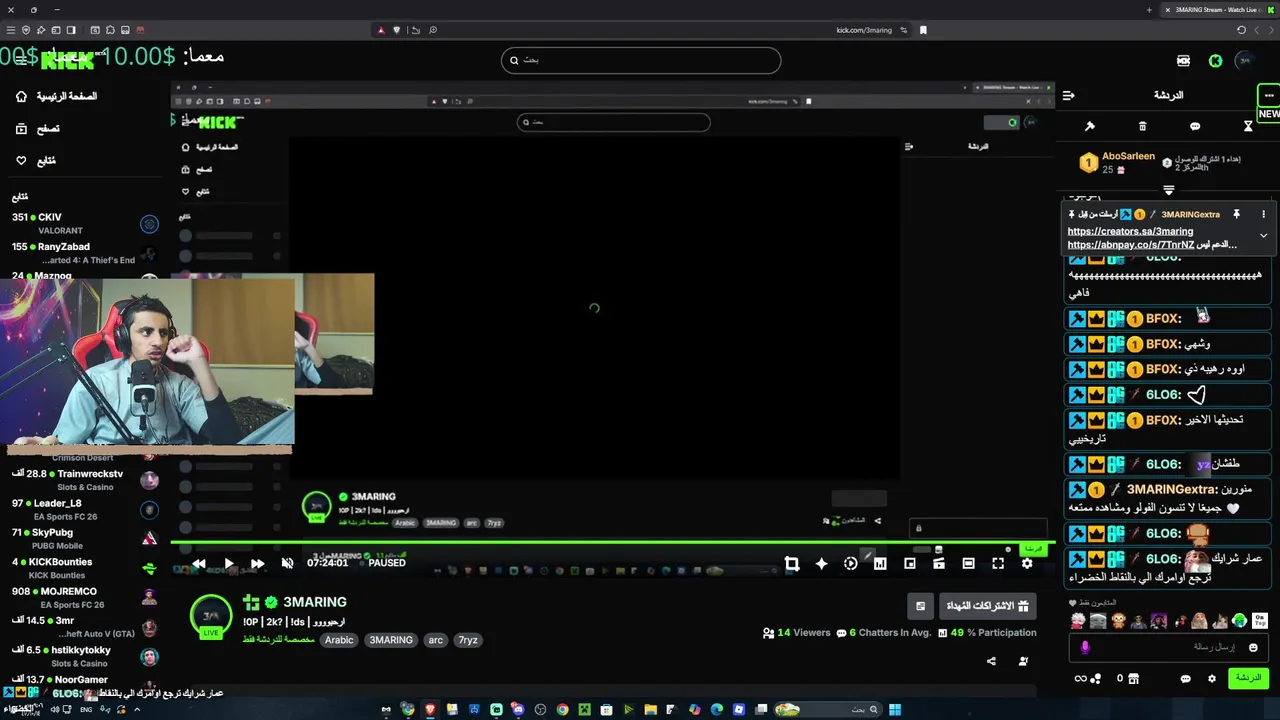Fast forward the stream playback
The image size is (1280, 720).
coord(257,563)
